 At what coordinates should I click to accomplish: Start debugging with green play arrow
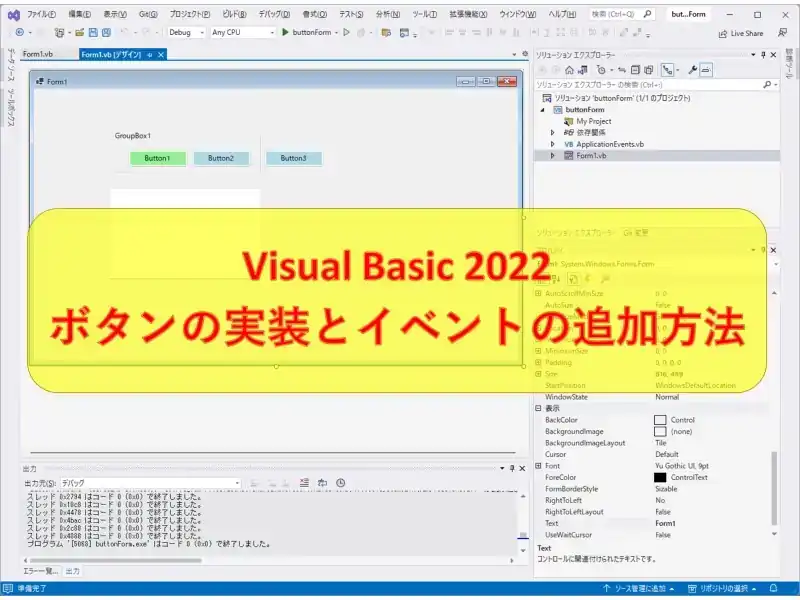pyautogui.click(x=285, y=32)
